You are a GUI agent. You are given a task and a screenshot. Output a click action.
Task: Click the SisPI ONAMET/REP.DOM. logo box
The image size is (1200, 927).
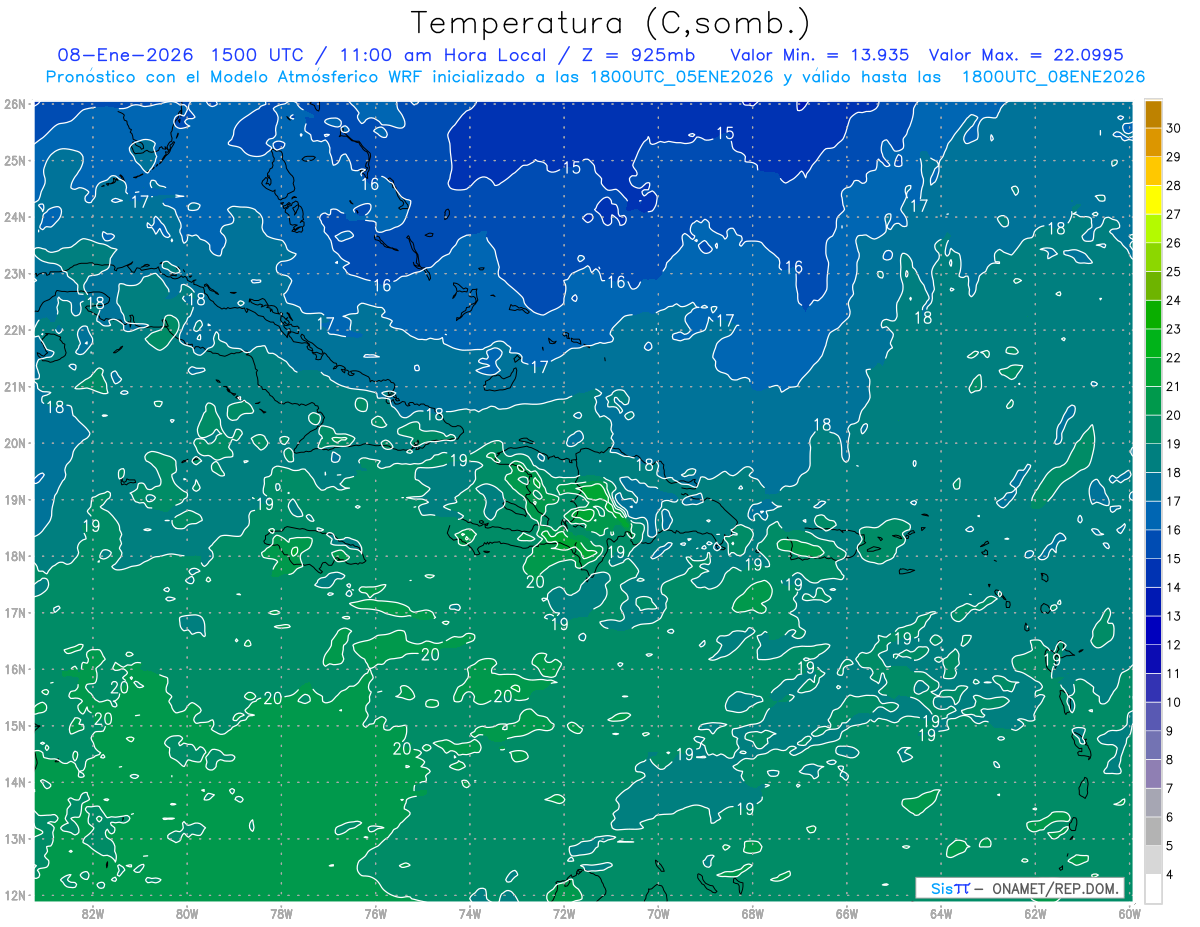1019,888
